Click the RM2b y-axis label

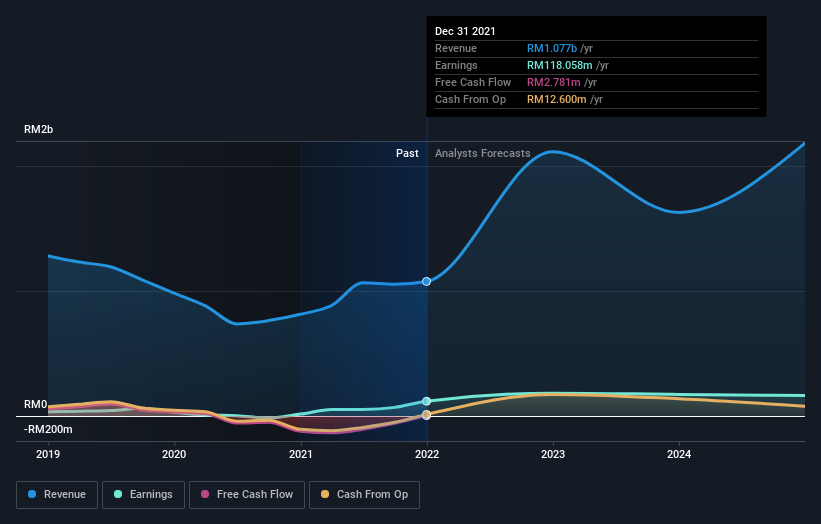click(x=38, y=129)
